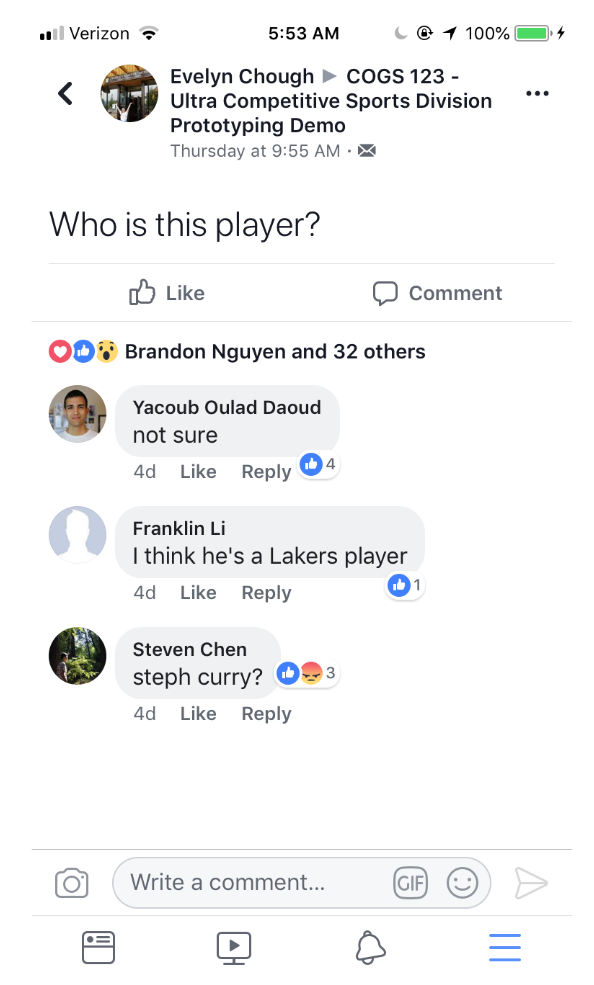Reply to Franklin Li's comment
The height and width of the screenshot is (985, 594).
coord(266,593)
